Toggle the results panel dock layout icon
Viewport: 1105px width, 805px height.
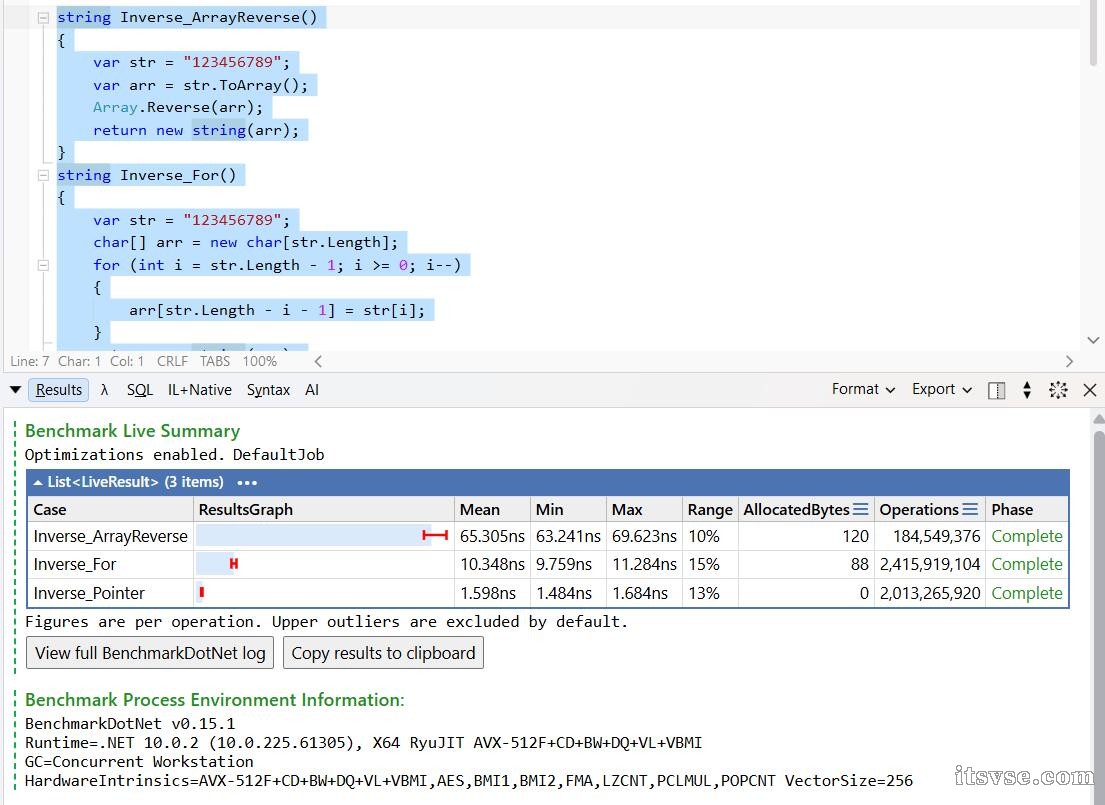[x=996, y=391]
